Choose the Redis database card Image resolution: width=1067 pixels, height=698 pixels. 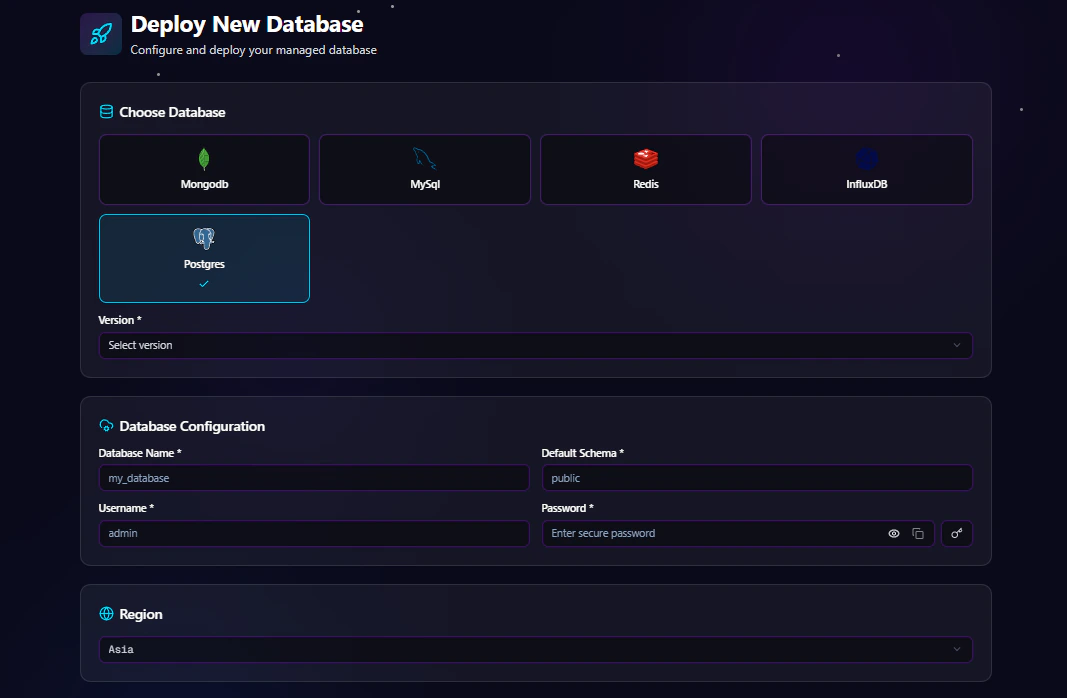tap(646, 169)
